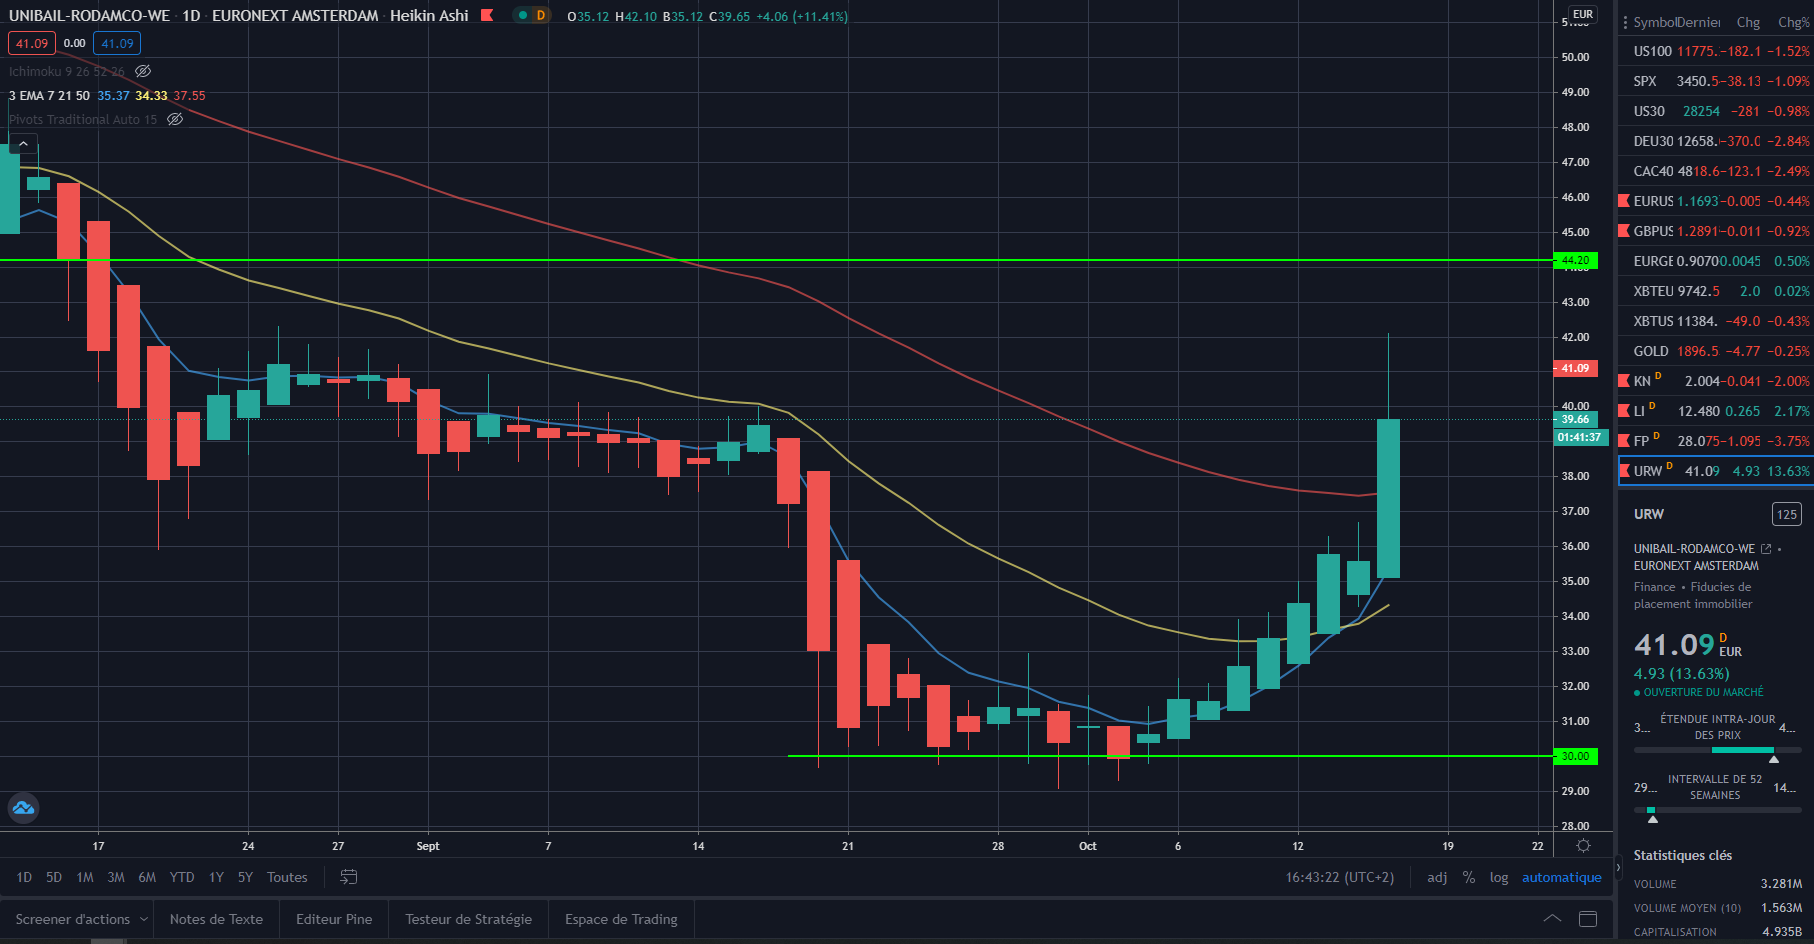Open the 125 badge in URW details
This screenshot has height=944, width=1814.
[x=1786, y=514]
